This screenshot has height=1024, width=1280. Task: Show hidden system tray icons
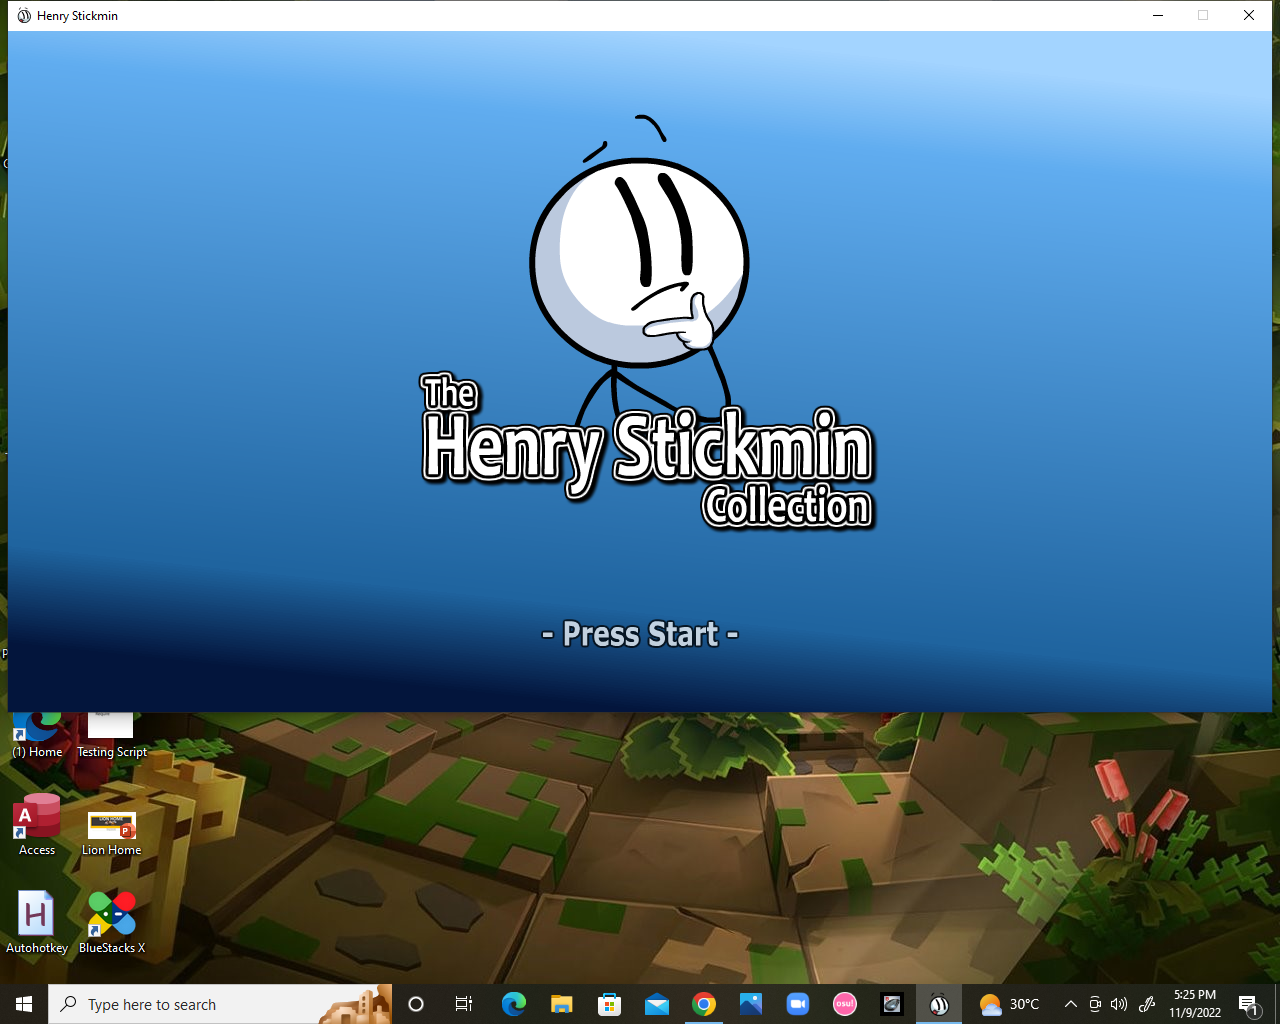click(x=1071, y=1004)
